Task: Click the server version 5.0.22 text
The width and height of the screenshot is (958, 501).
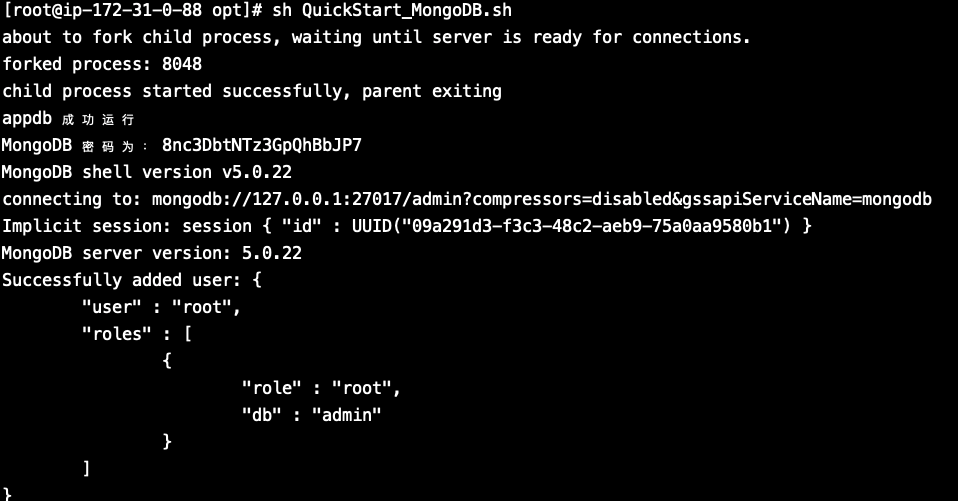Action: click(x=266, y=253)
